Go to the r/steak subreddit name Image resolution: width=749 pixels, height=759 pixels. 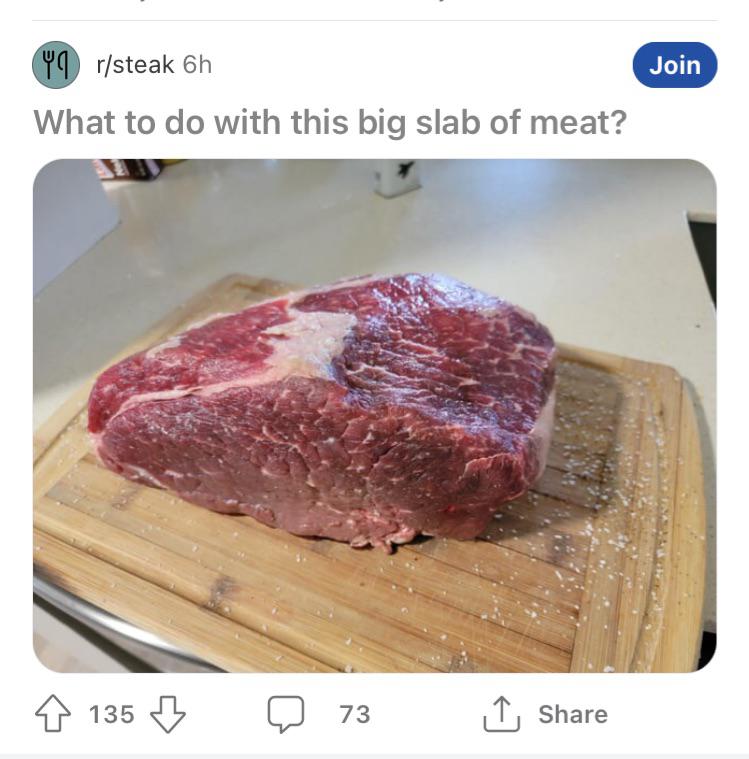(x=135, y=65)
